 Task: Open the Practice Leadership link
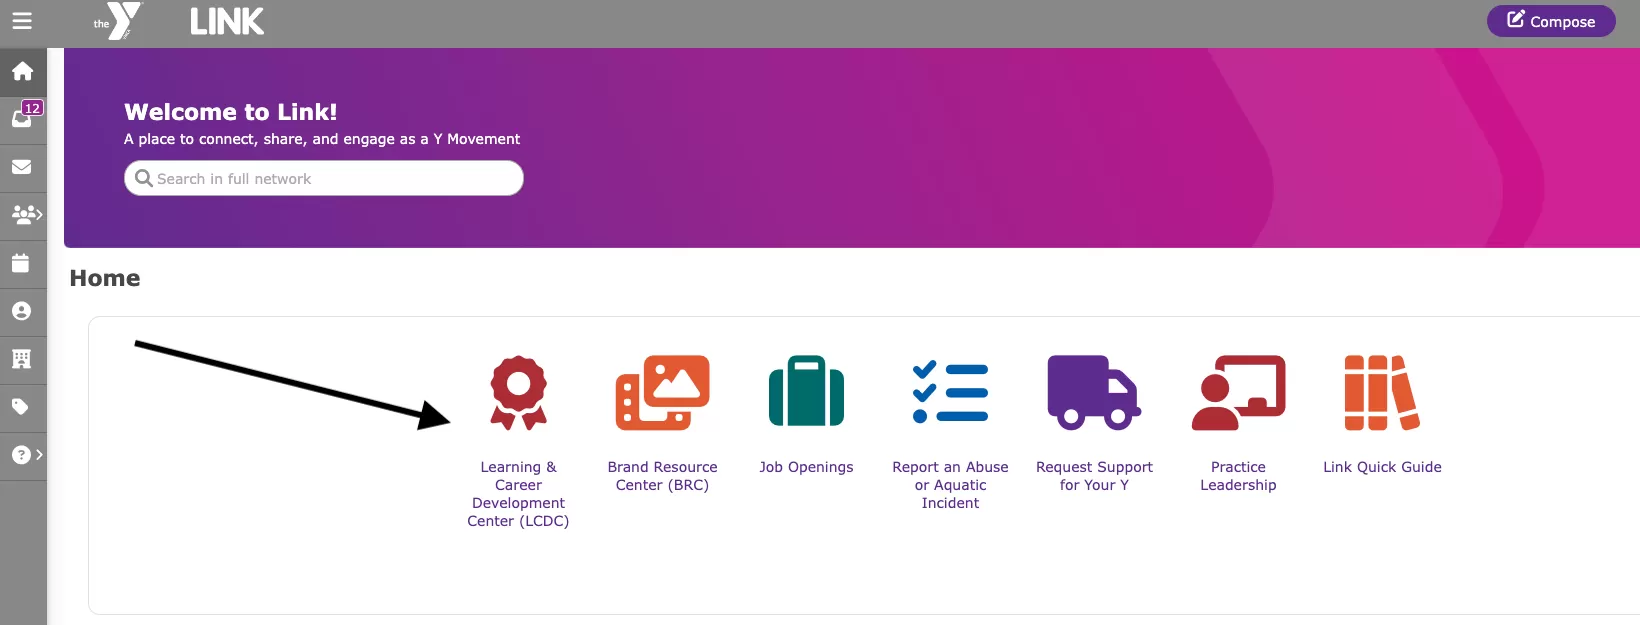click(x=1238, y=476)
